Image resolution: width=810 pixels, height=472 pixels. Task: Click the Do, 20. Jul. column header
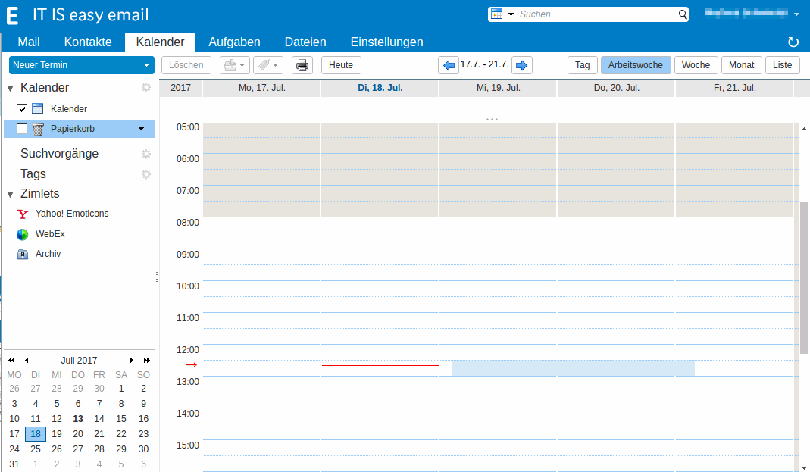tap(616, 88)
